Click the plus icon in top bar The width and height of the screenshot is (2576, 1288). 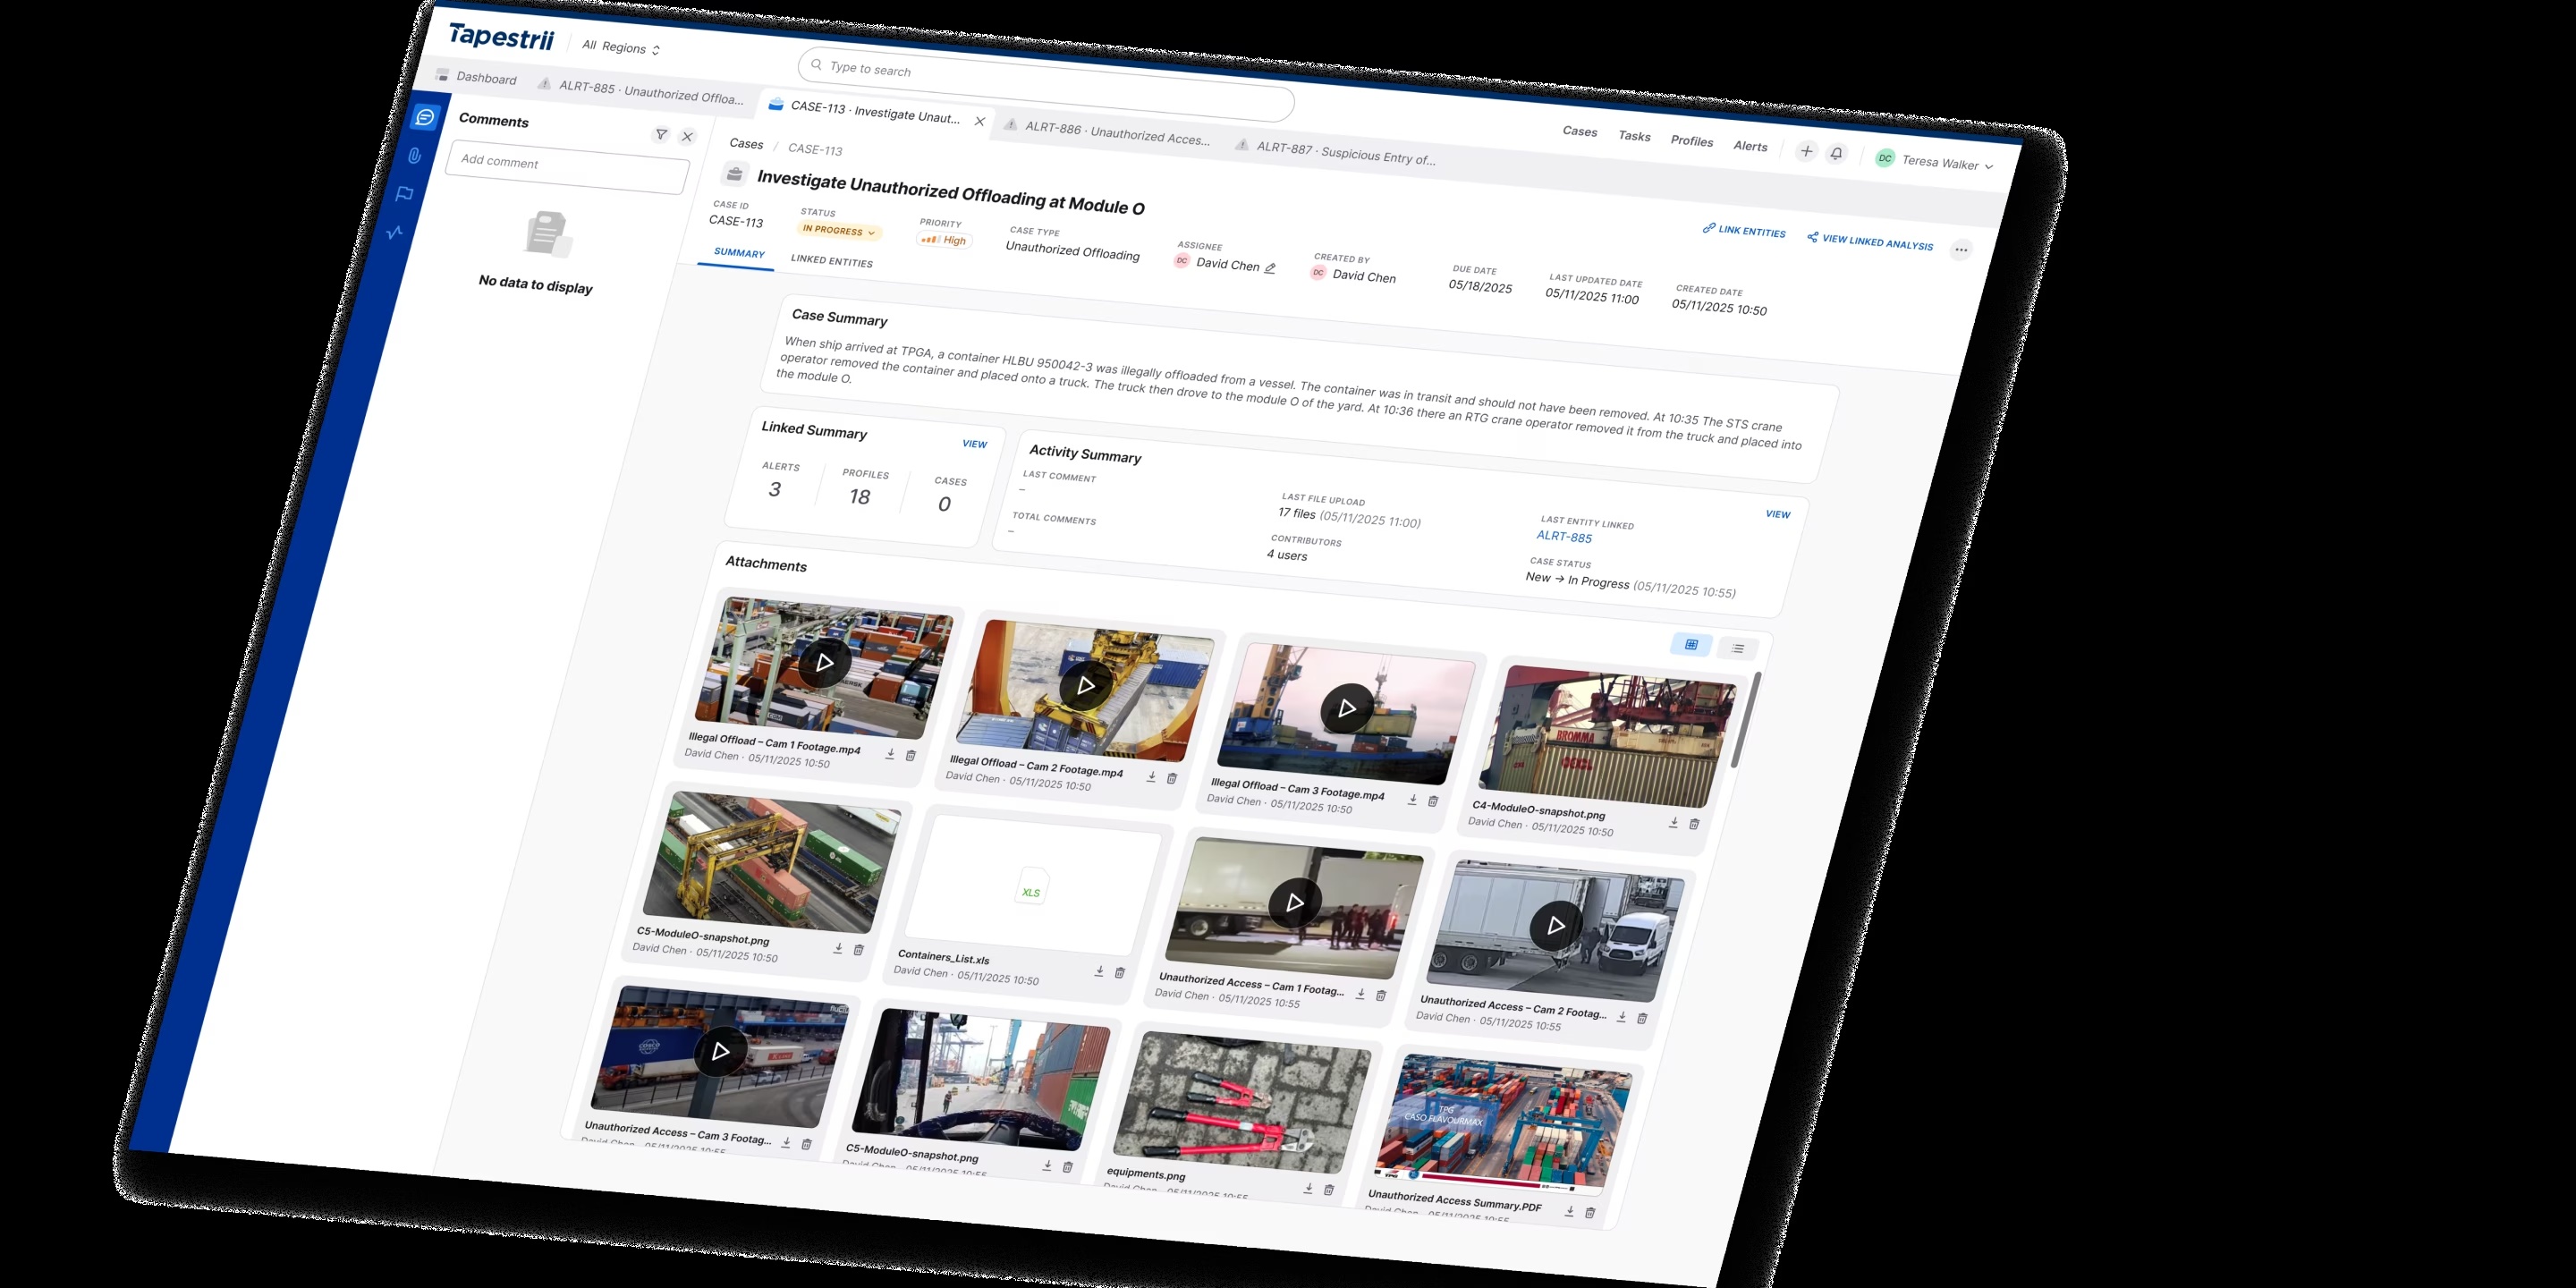pyautogui.click(x=1806, y=151)
